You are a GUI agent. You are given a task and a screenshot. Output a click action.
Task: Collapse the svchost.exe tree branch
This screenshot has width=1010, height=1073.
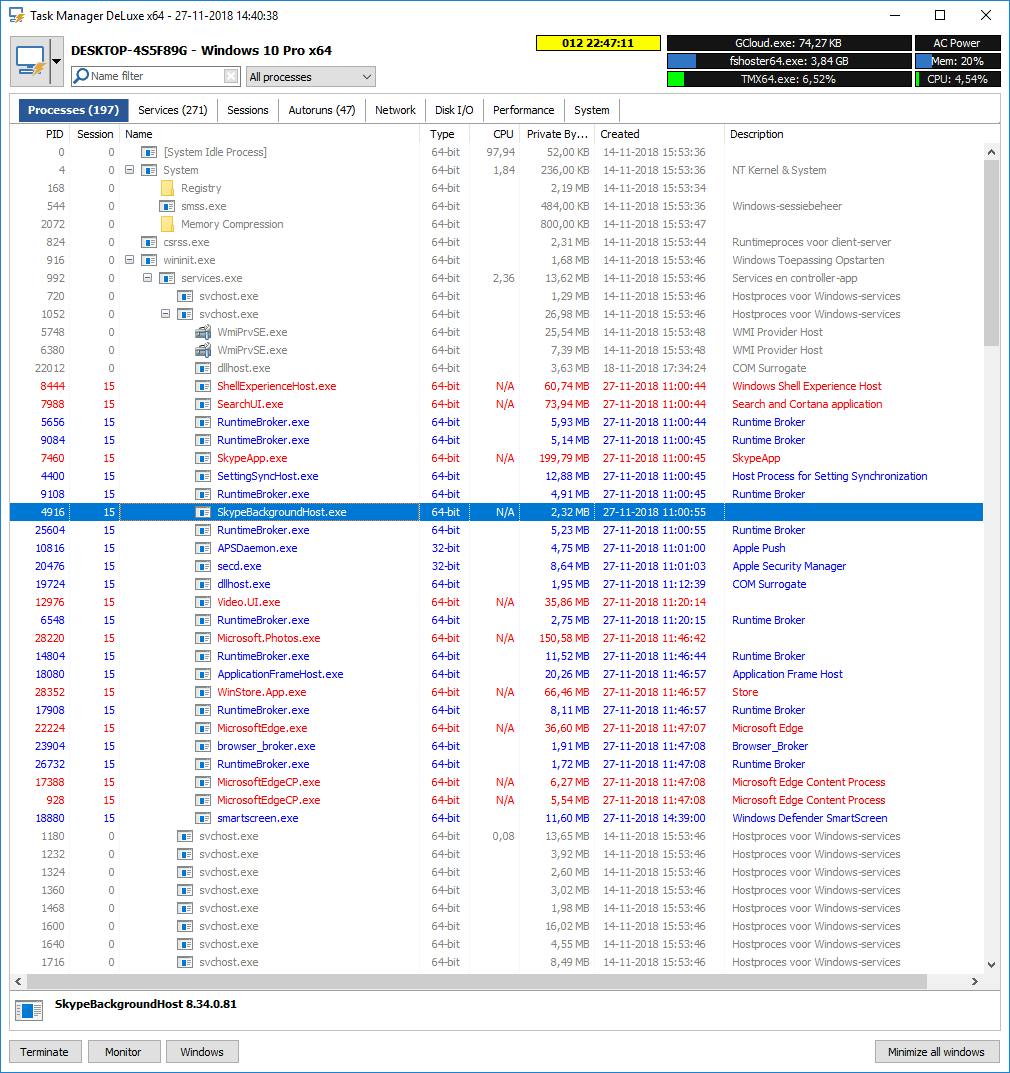click(x=164, y=314)
